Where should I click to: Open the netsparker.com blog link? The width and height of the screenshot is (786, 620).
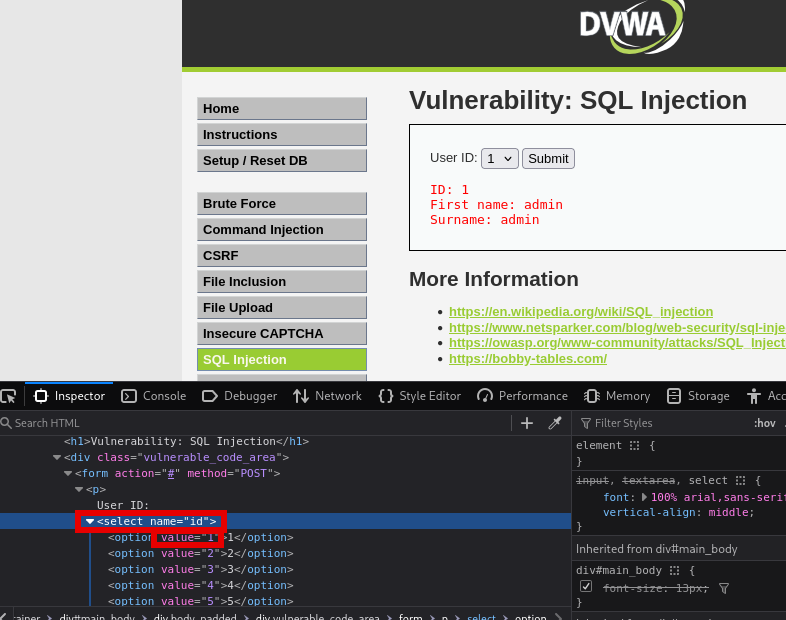pyautogui.click(x=617, y=328)
